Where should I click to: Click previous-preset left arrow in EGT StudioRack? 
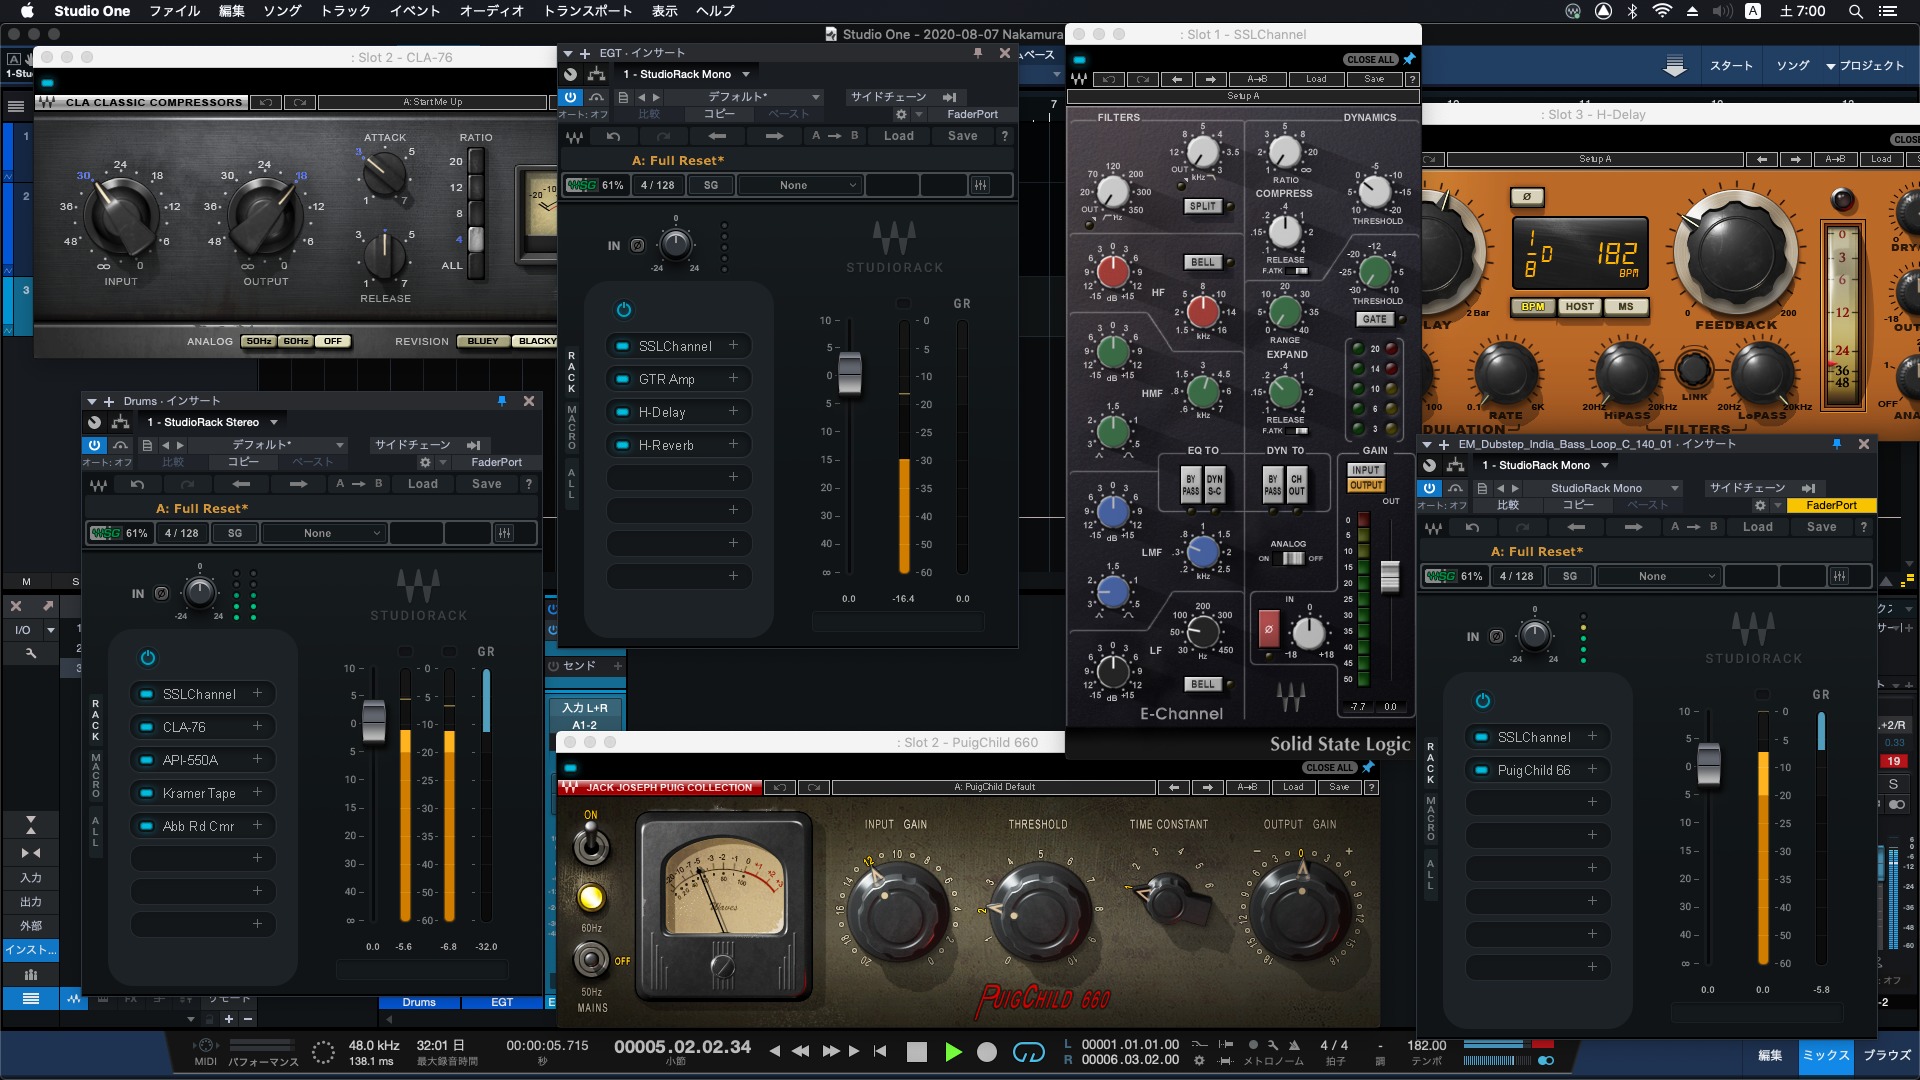point(716,136)
